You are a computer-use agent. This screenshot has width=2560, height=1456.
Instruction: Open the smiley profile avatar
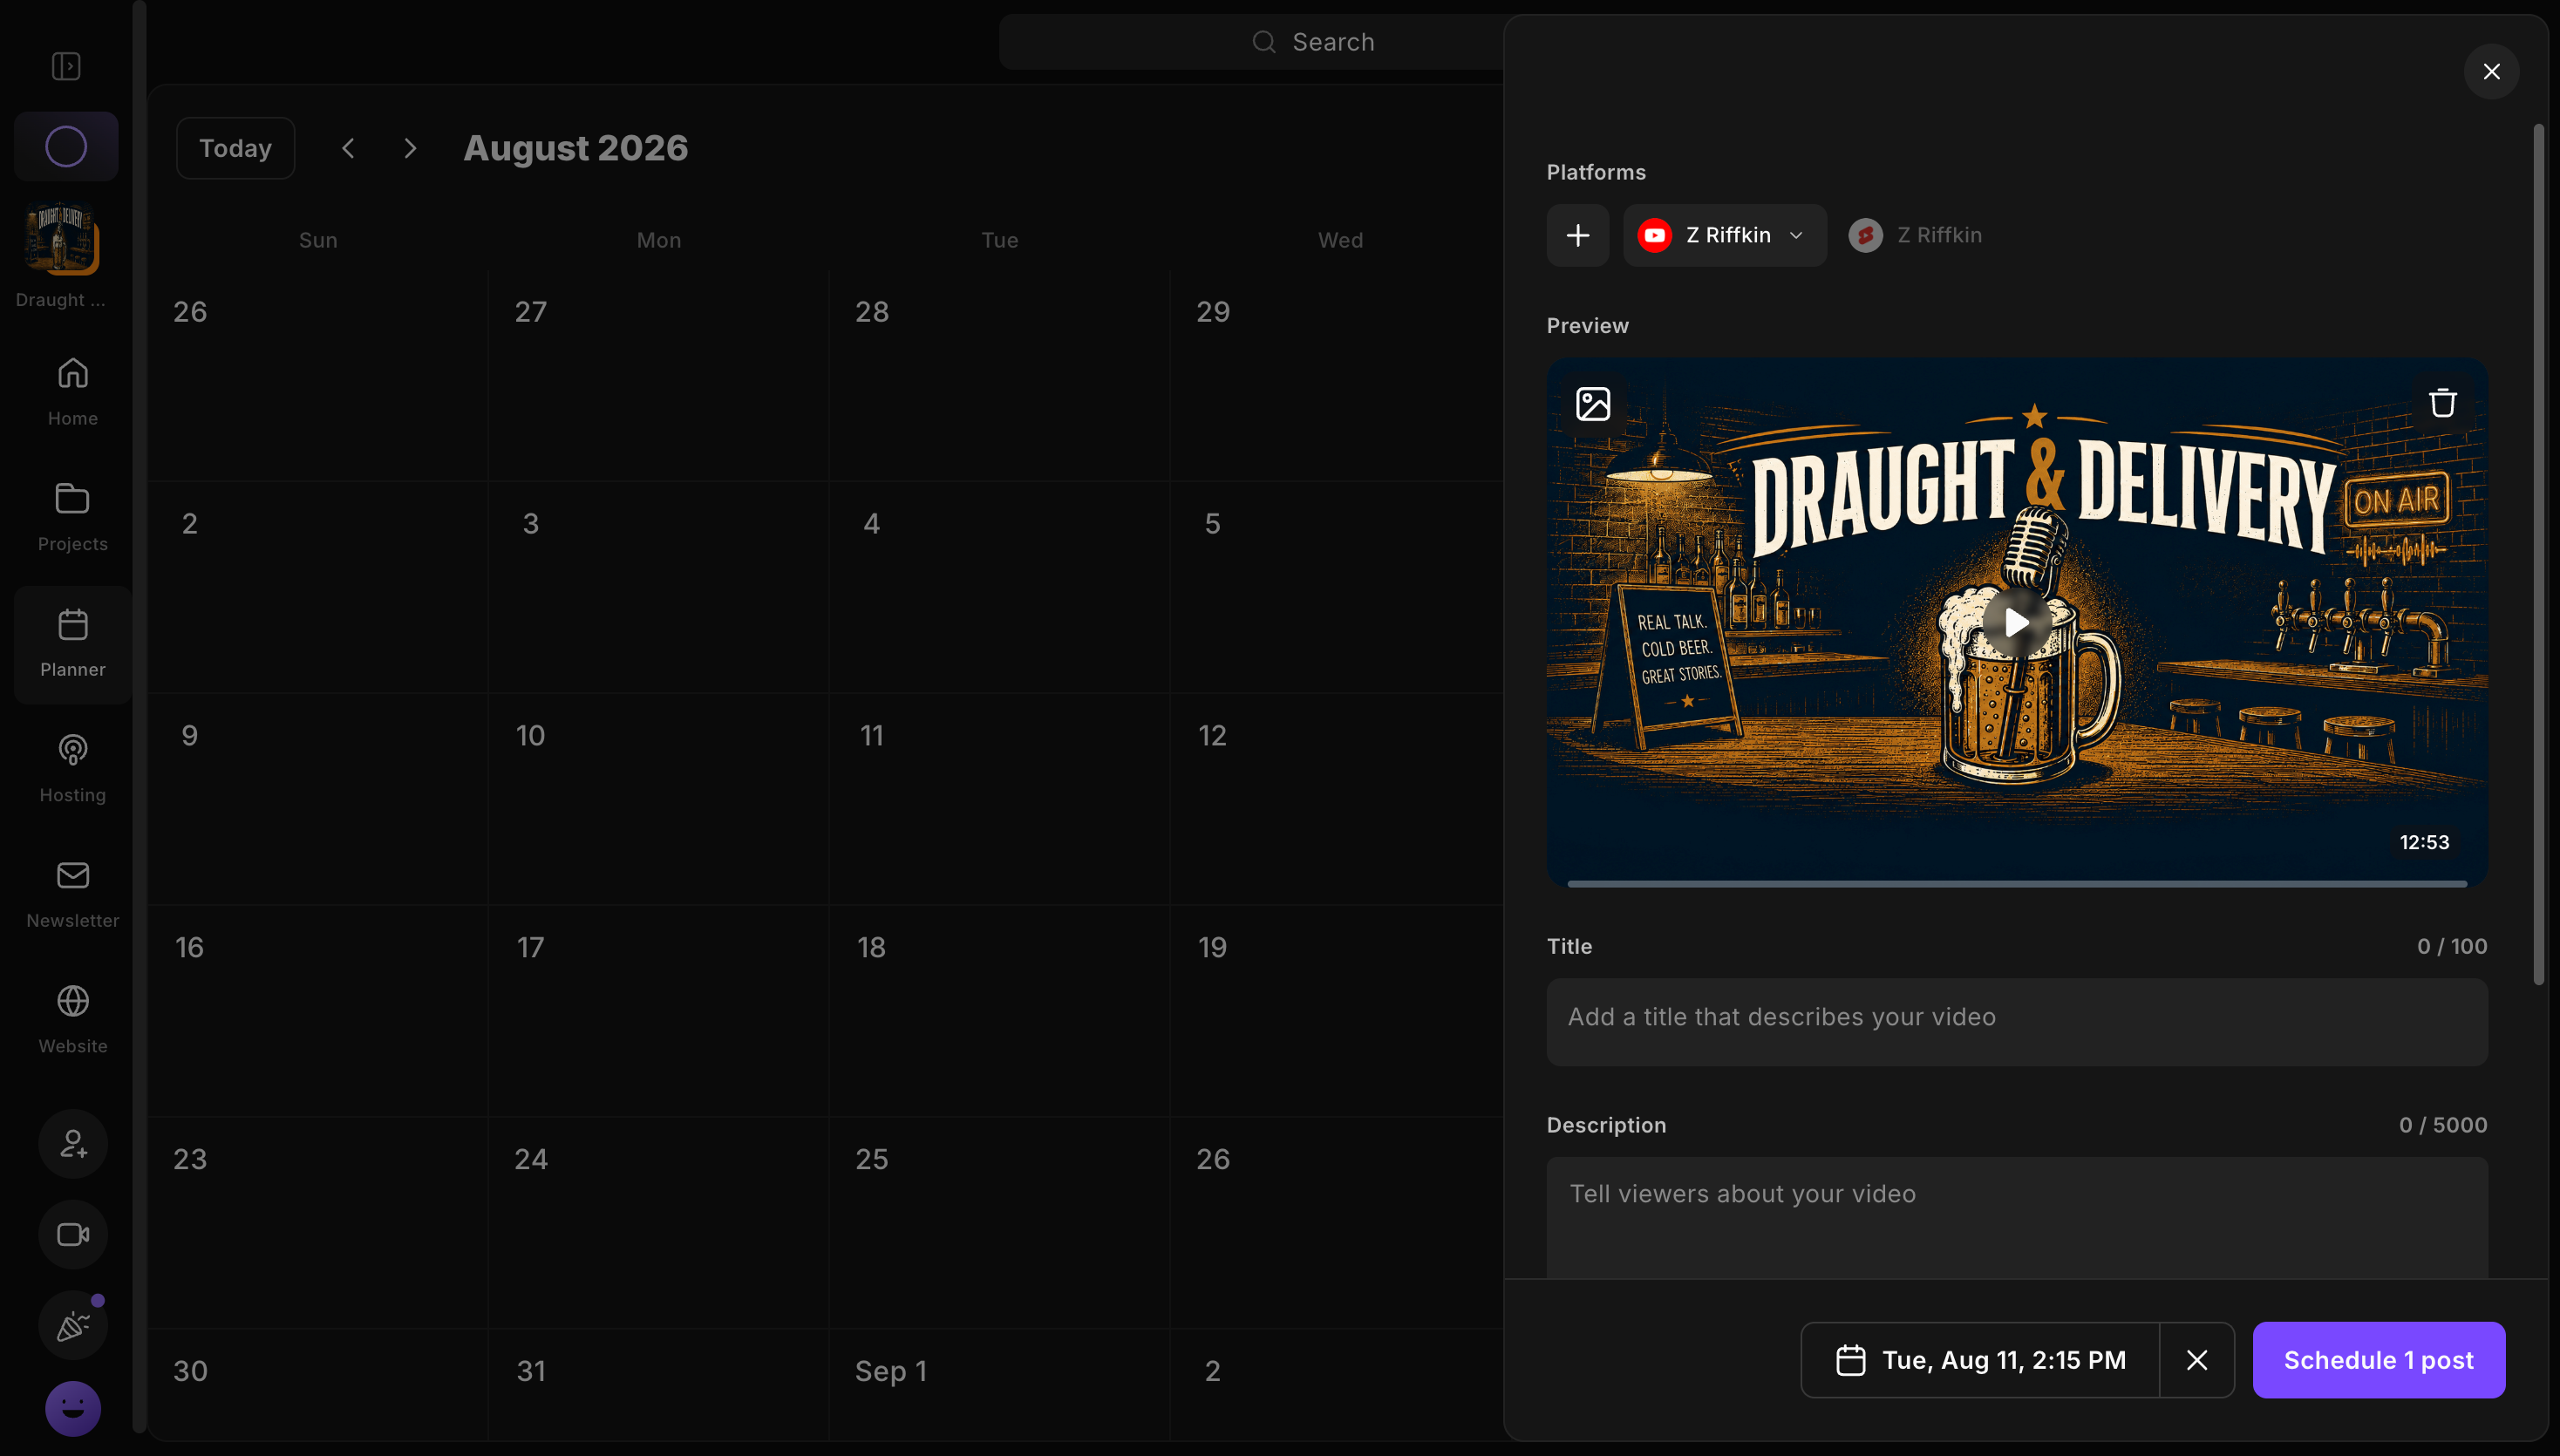tap(73, 1408)
